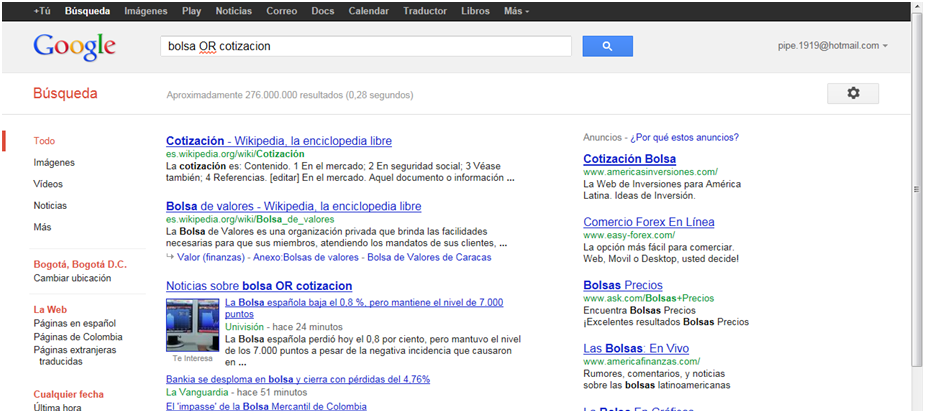925x413 pixels.
Task: Click the Aproximadamente 276.000.000 resultados text
Action: point(290,95)
